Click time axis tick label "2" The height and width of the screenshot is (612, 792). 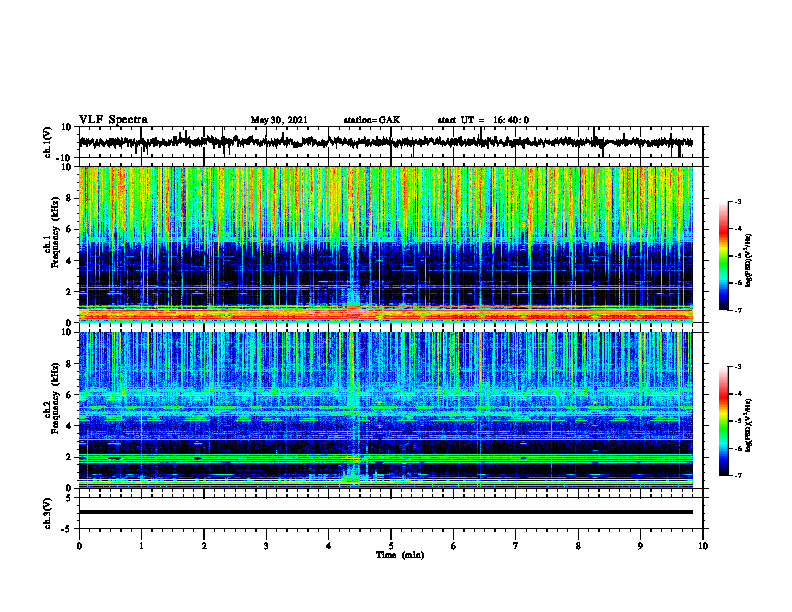(x=204, y=546)
